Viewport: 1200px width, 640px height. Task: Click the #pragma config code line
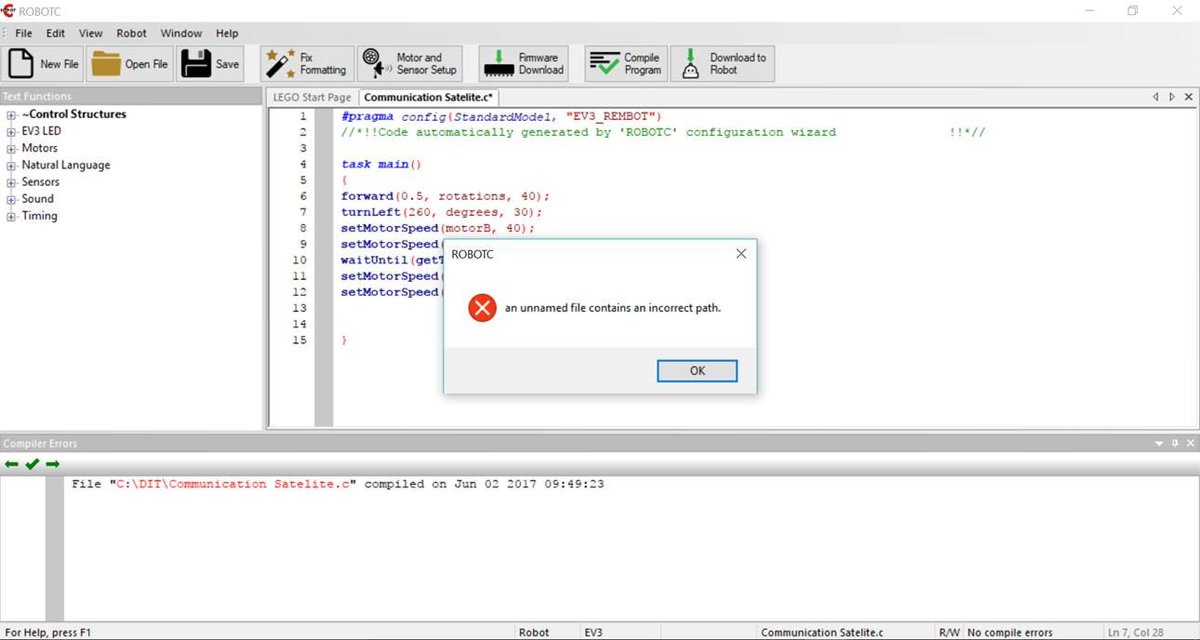[x=501, y=116]
